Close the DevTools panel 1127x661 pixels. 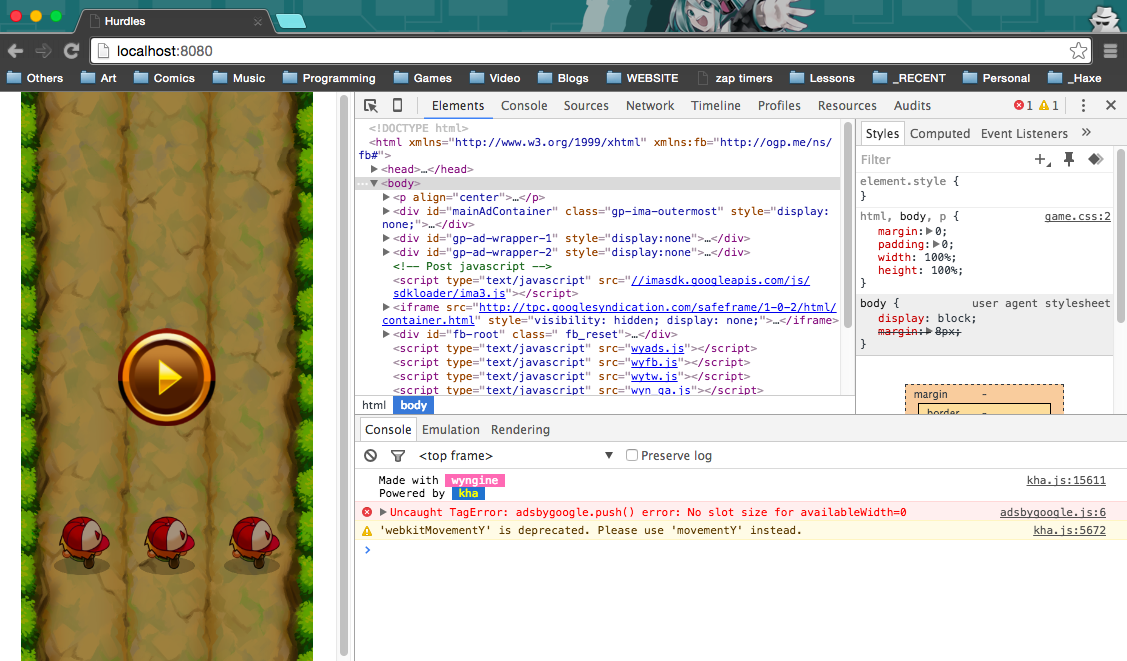pyautogui.click(x=1110, y=106)
